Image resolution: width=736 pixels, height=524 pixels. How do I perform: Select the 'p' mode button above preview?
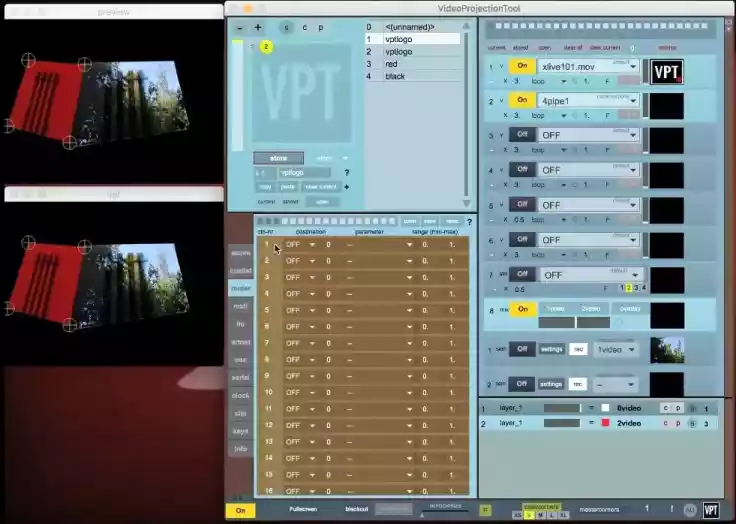click(321, 28)
